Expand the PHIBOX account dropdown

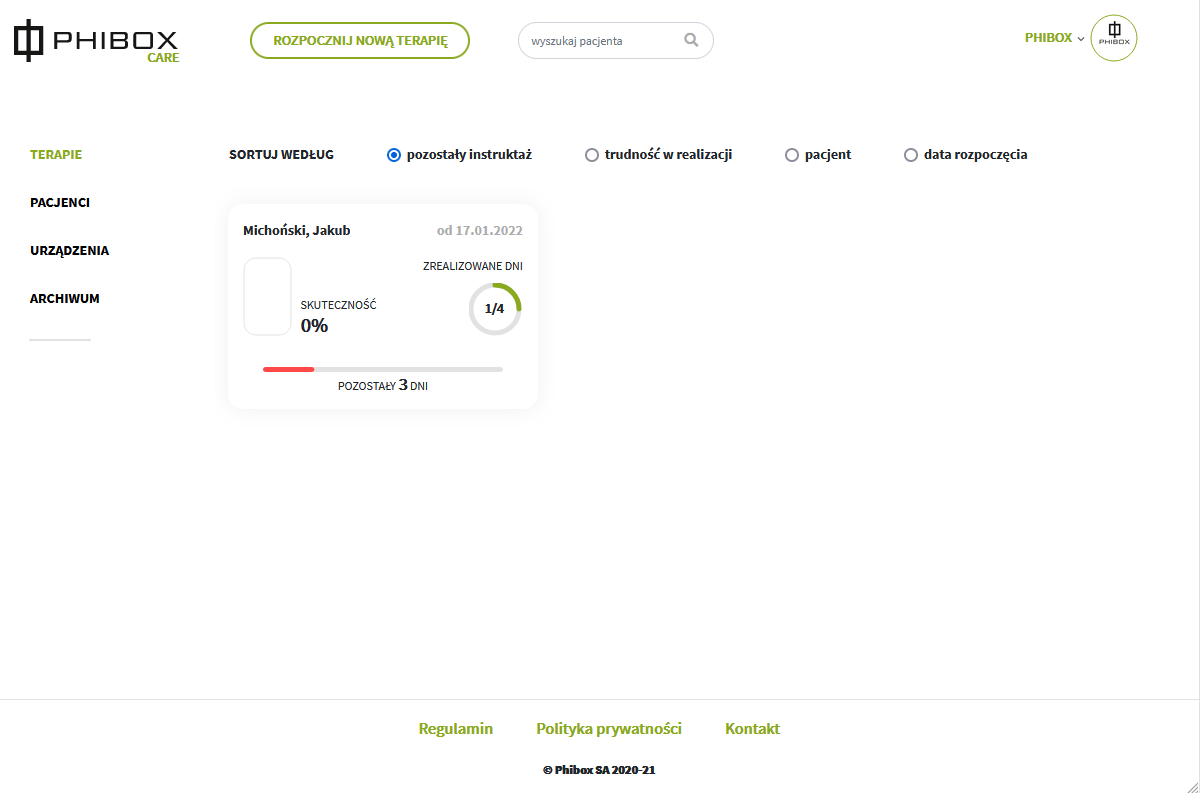(1053, 38)
